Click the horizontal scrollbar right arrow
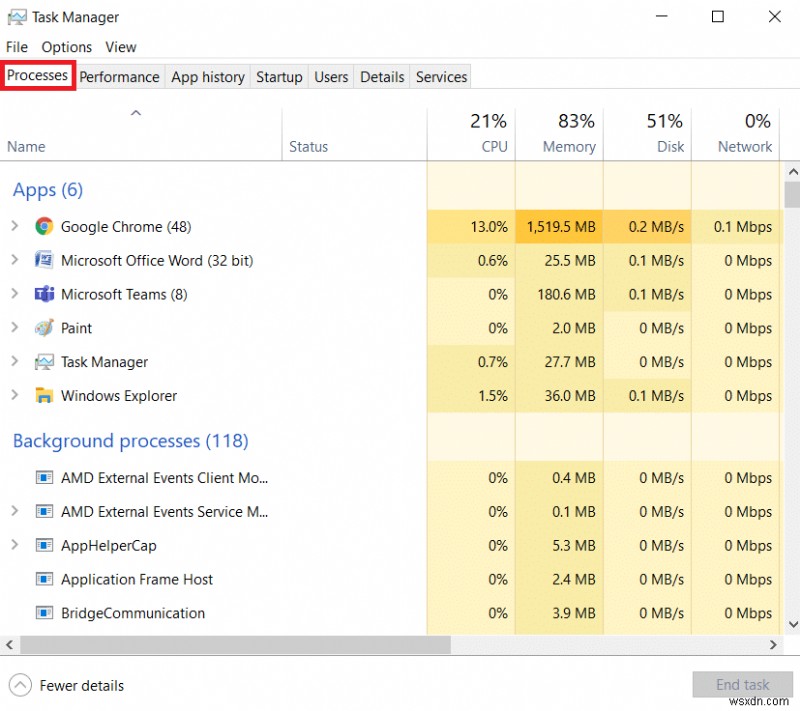 [x=774, y=645]
